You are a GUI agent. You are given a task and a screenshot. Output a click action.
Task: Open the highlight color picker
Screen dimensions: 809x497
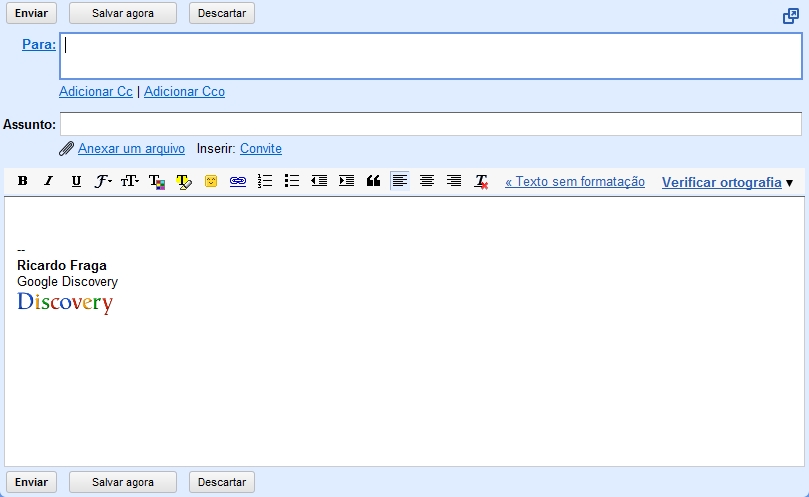tap(184, 182)
